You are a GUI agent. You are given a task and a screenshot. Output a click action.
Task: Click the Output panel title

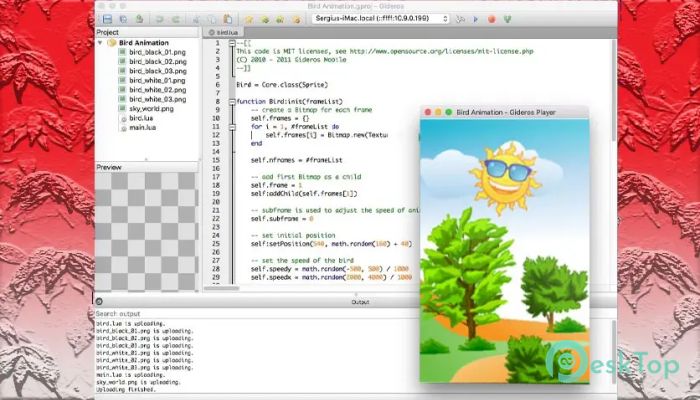click(360, 302)
